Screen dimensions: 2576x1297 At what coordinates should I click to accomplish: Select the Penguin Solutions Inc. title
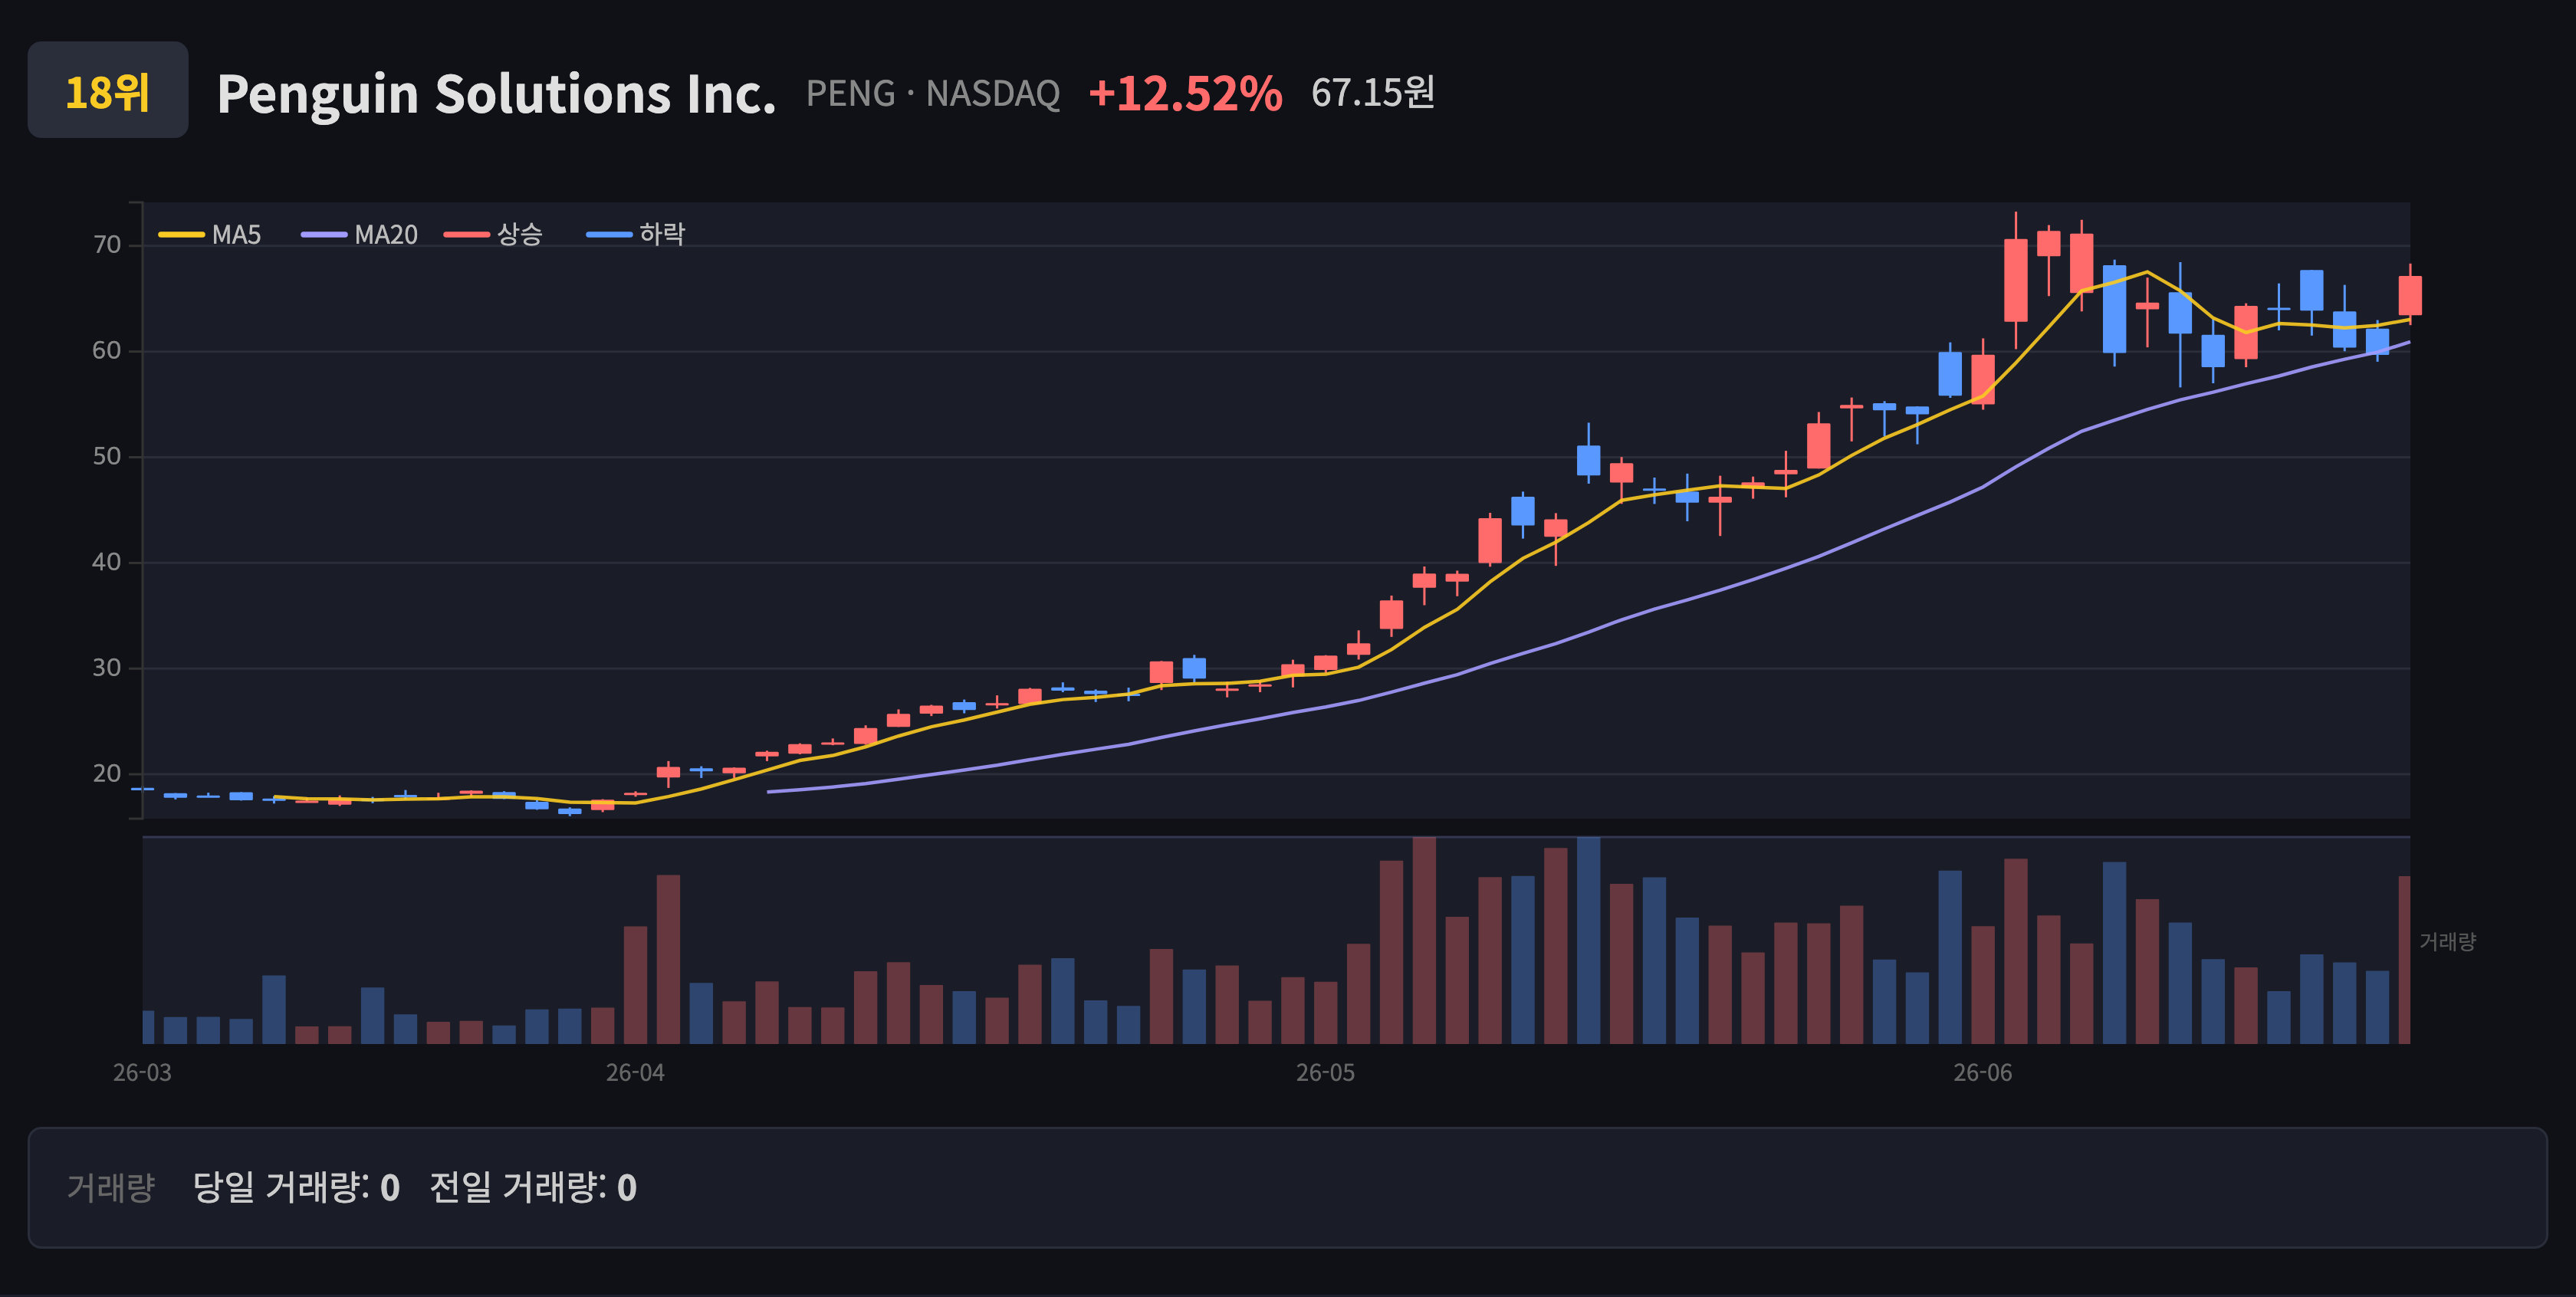496,93
